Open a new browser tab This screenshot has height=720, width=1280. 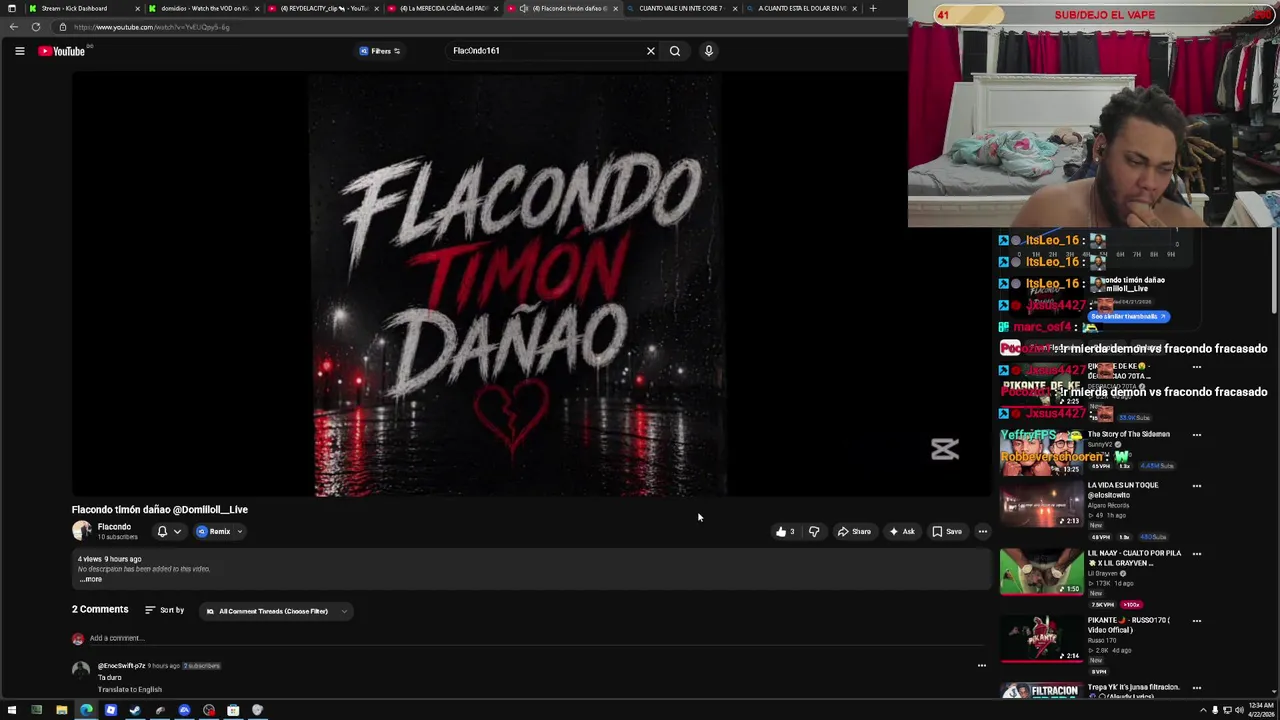(873, 8)
